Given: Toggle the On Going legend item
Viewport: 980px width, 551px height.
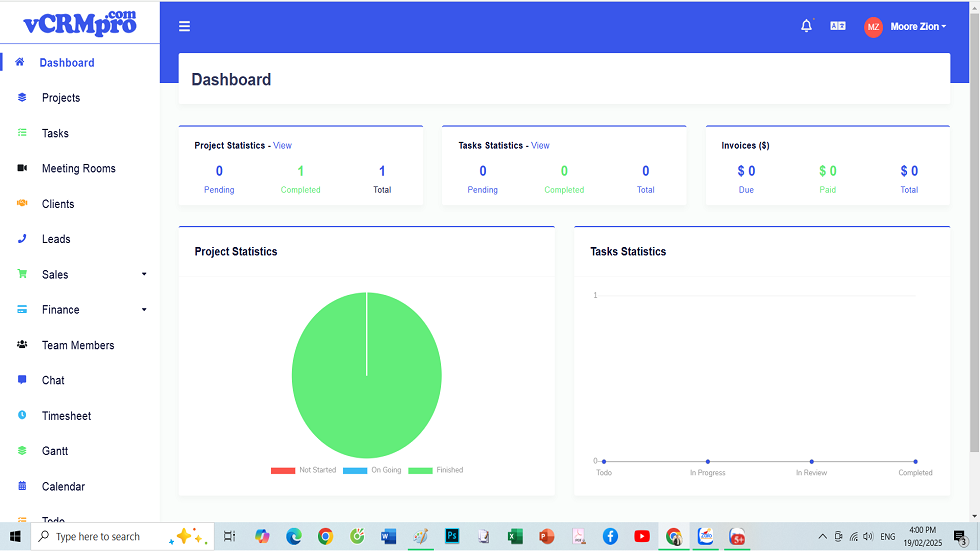Looking at the screenshot, I should point(373,470).
